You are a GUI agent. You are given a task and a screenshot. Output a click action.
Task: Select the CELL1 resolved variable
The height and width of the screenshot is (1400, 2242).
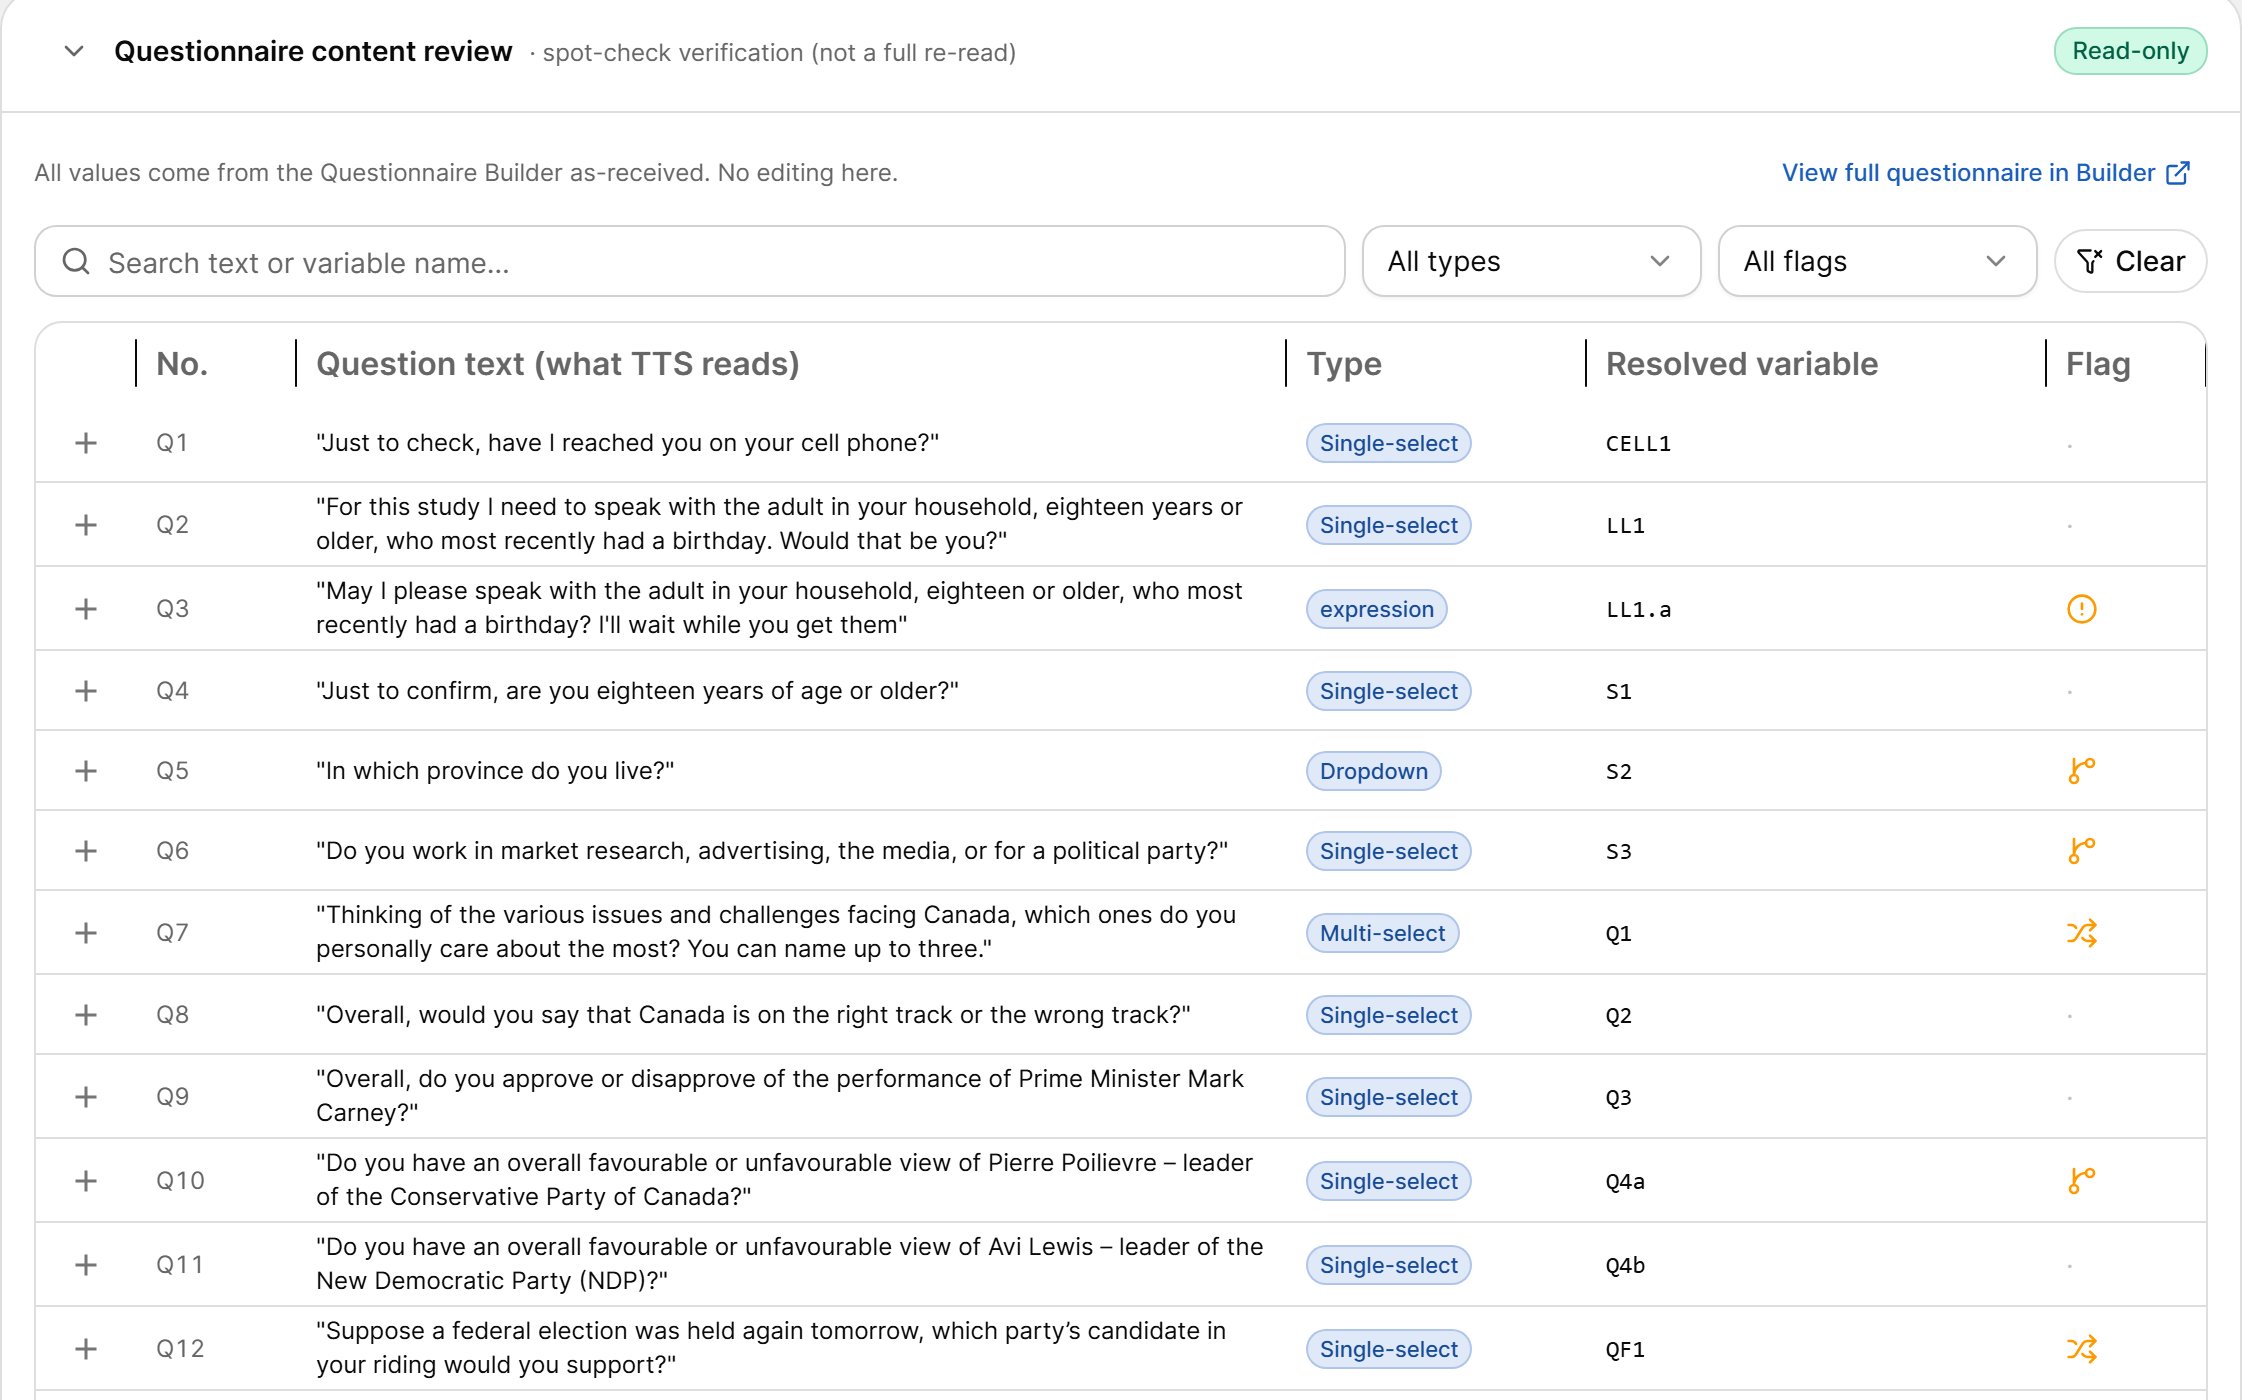pos(1638,443)
